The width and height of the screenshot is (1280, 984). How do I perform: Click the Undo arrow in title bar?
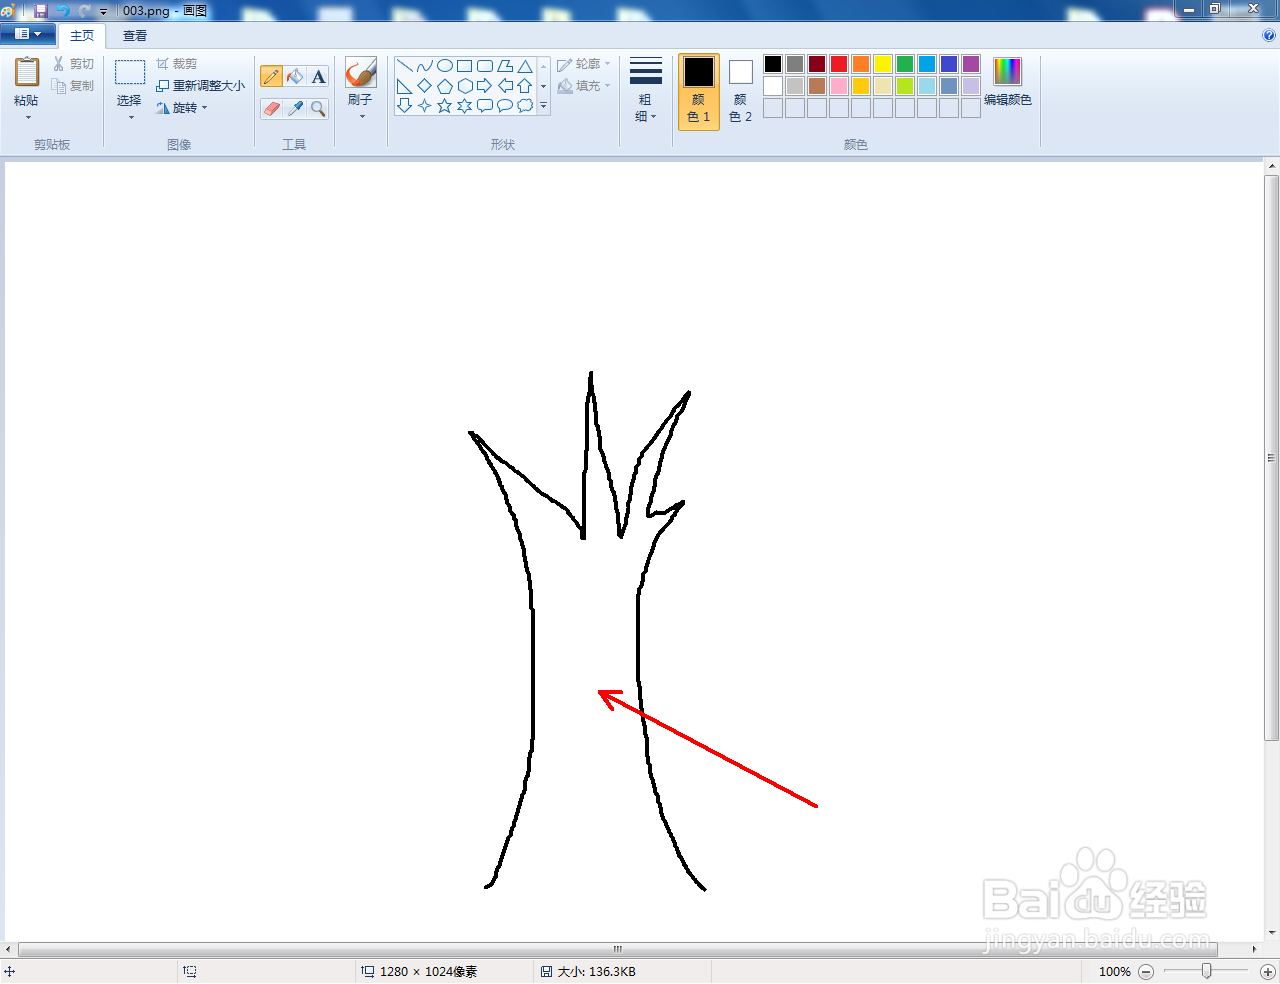pos(63,10)
